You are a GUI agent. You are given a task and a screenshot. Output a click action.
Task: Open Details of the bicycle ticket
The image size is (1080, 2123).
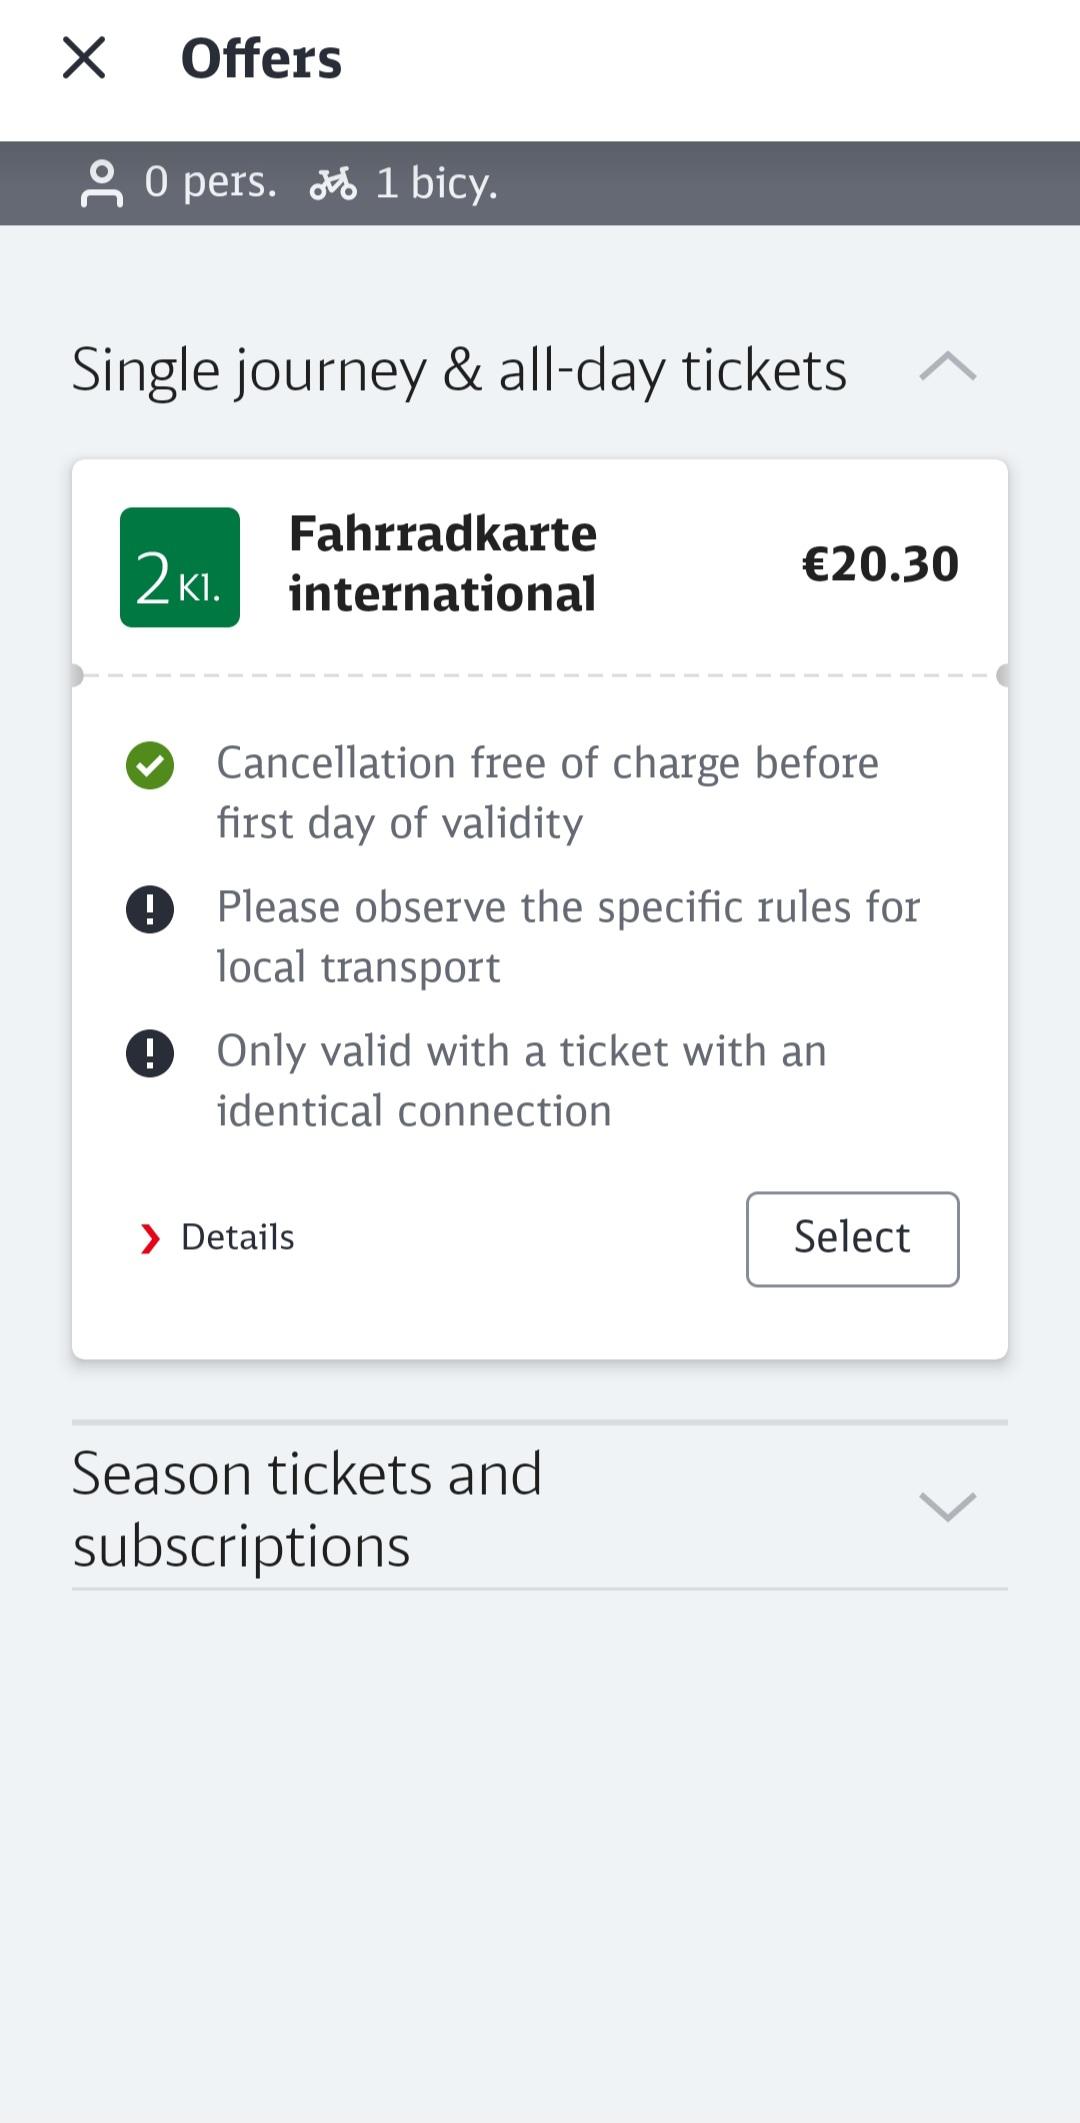coord(237,1238)
